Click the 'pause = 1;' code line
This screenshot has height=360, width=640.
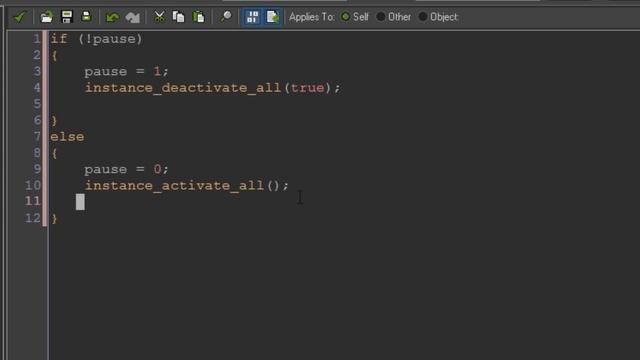[126, 71]
